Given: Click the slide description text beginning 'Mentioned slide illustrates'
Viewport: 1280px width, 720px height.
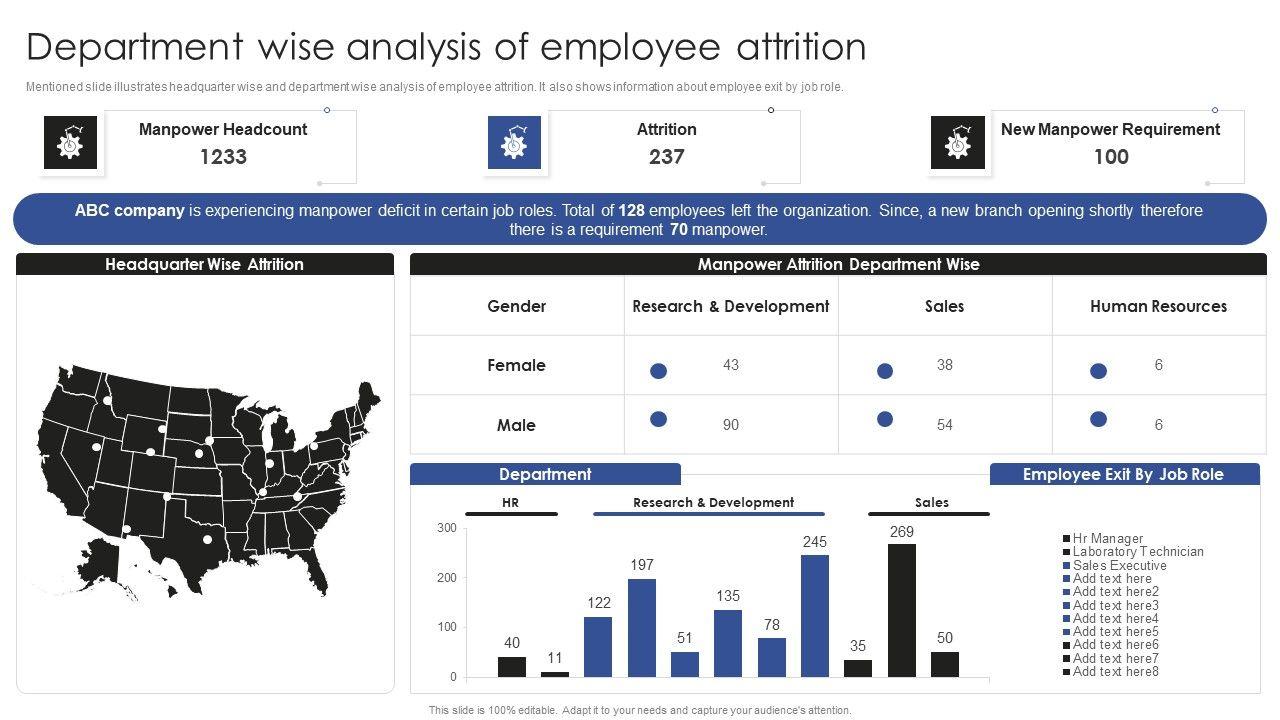Looking at the screenshot, I should (435, 87).
